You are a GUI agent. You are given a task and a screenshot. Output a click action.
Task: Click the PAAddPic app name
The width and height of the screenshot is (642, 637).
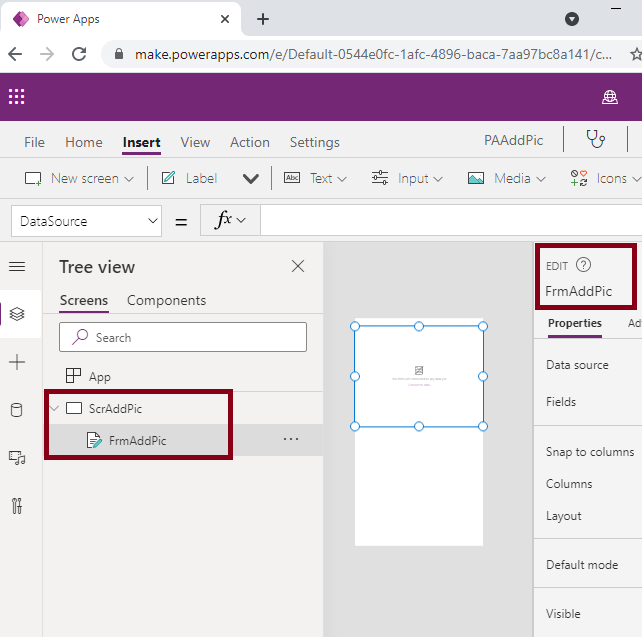coord(513,140)
